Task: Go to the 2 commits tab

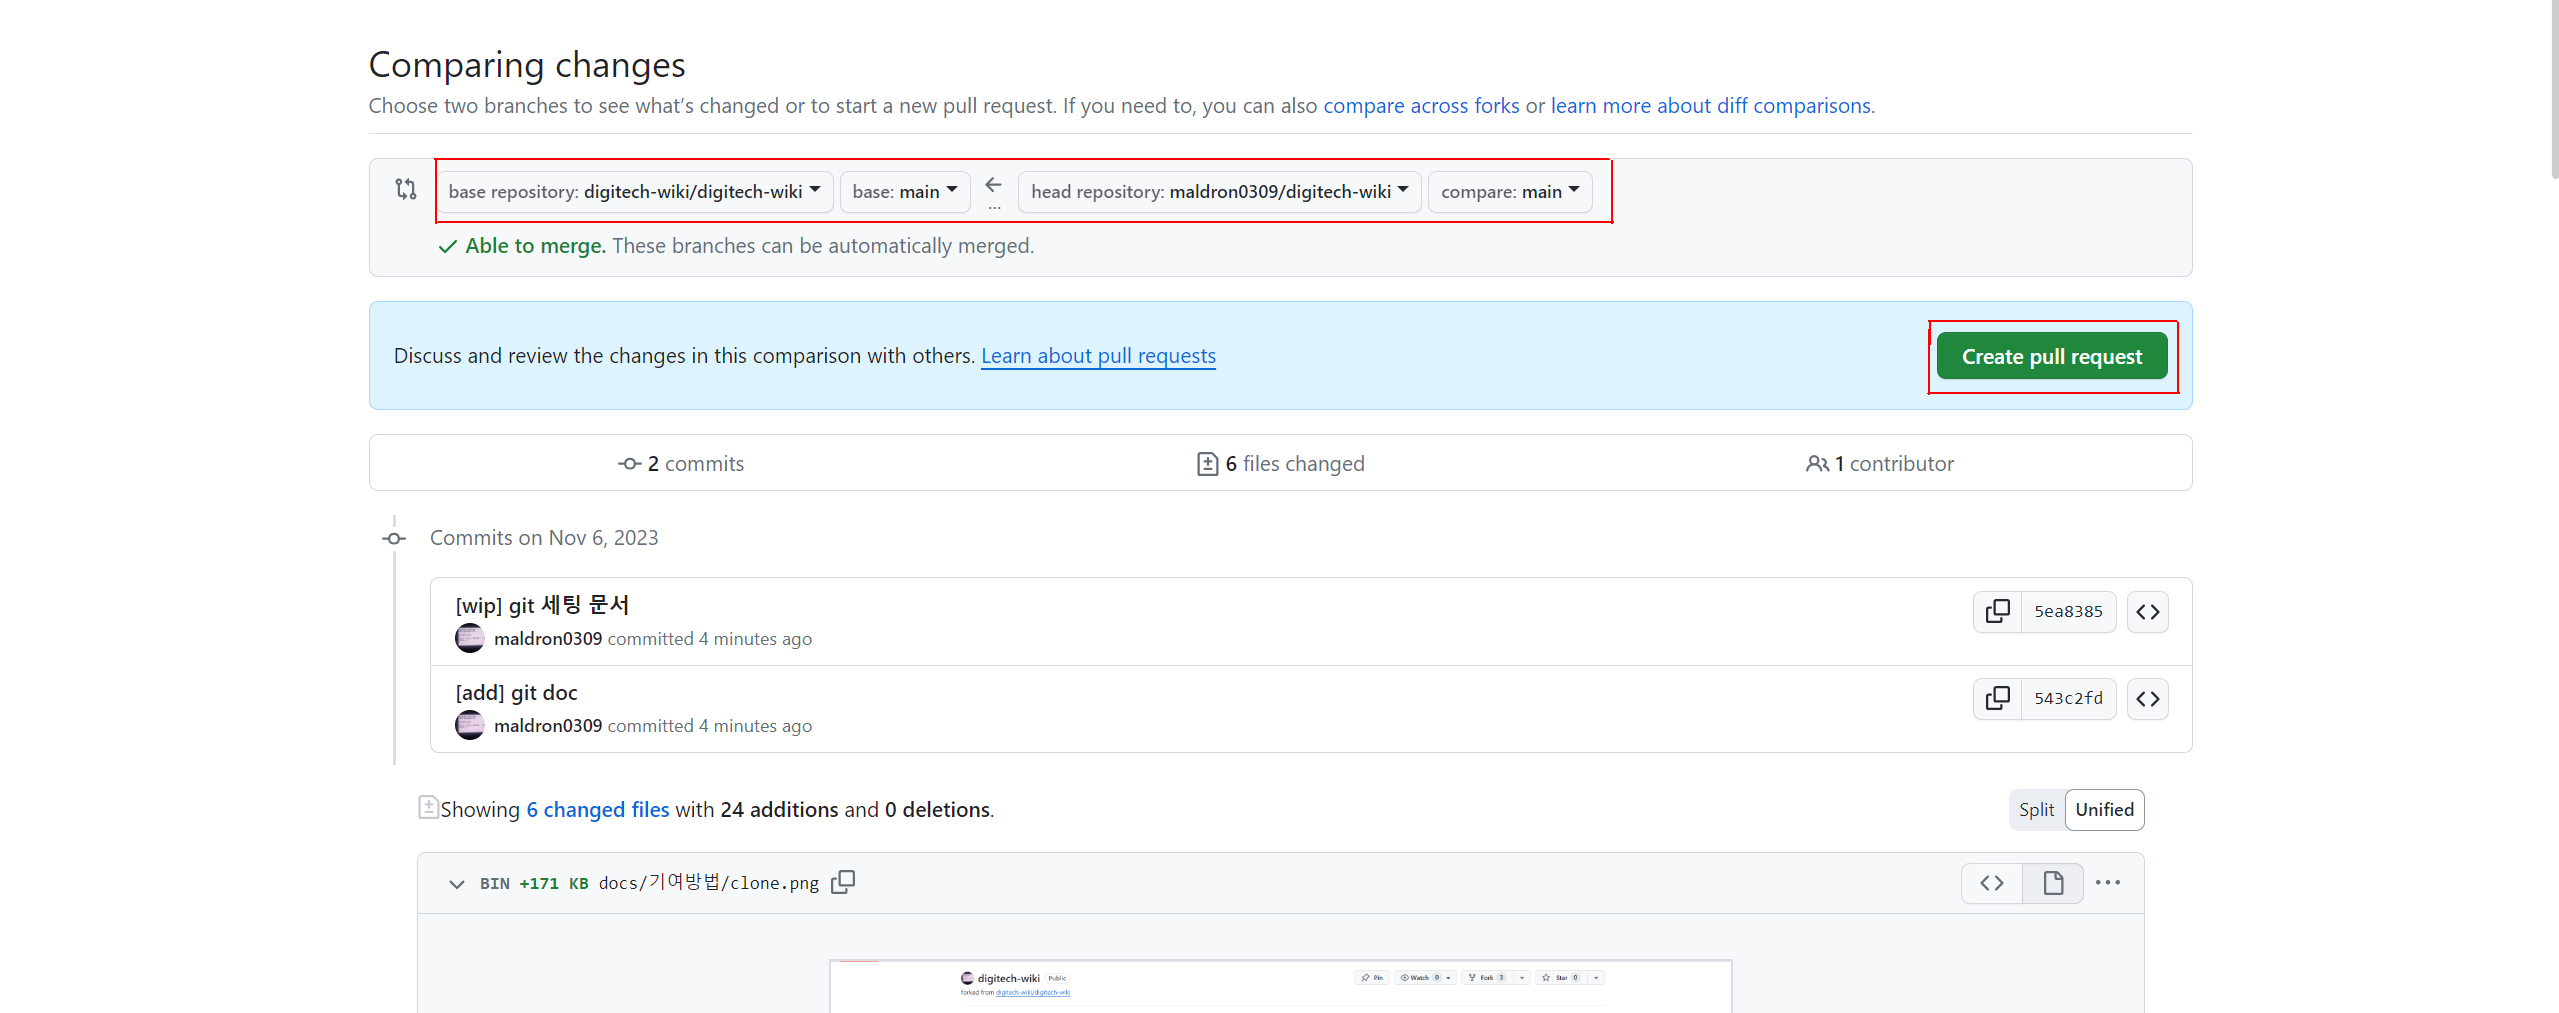Action: (x=681, y=464)
